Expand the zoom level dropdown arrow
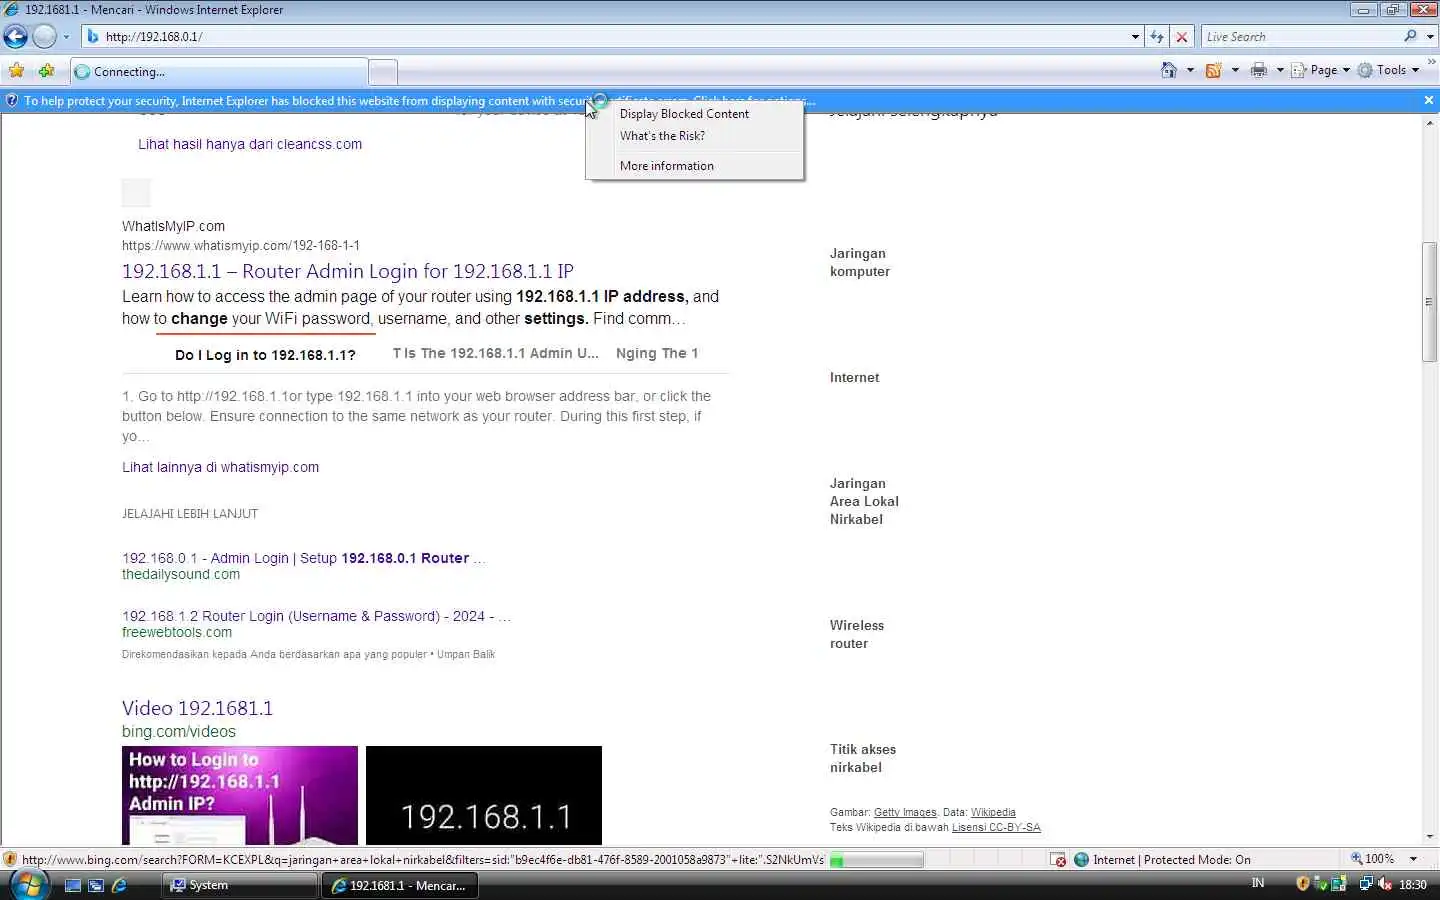The height and width of the screenshot is (900, 1440). (1413, 858)
